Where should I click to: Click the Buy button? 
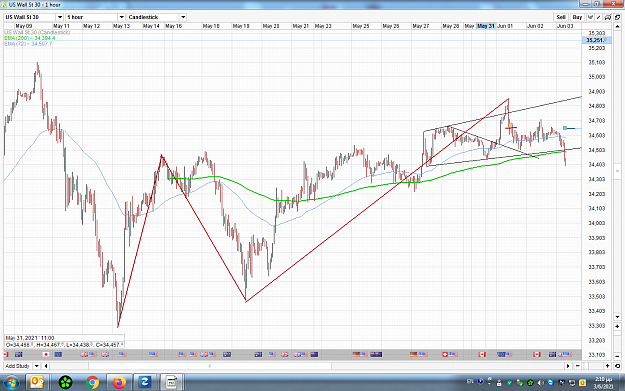click(577, 17)
